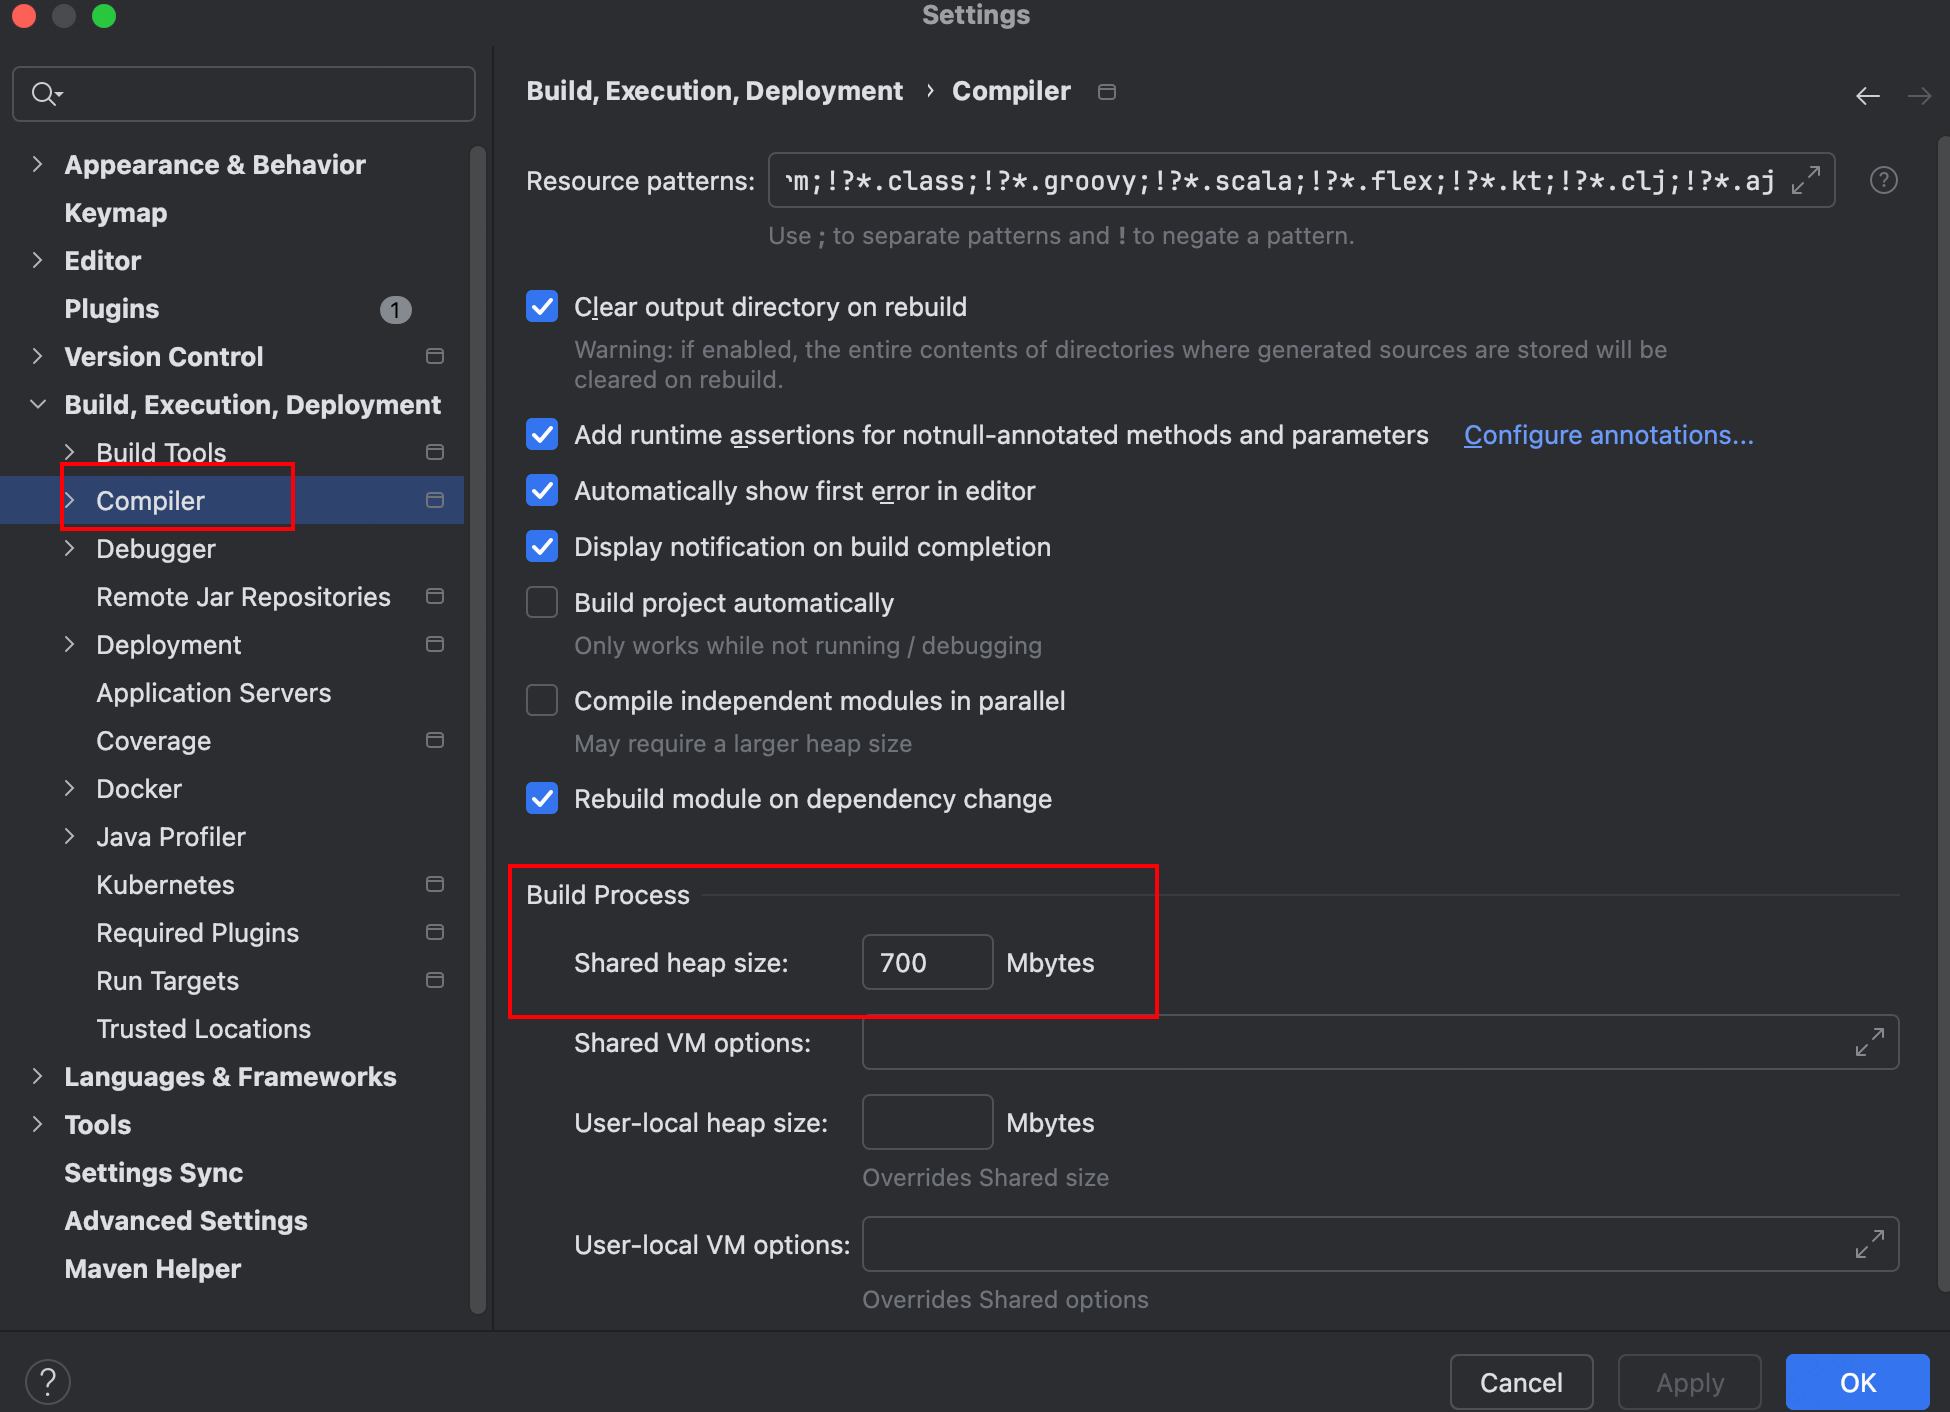Click the search magnifier icon in settings
The height and width of the screenshot is (1412, 1950).
[x=45, y=94]
